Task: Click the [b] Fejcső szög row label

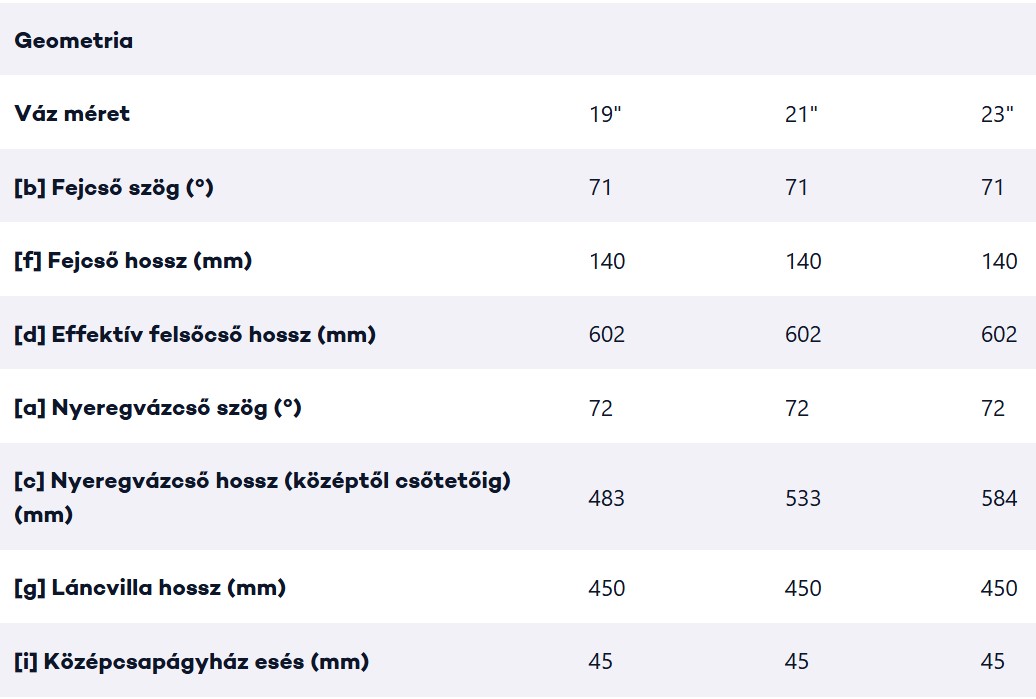Action: click(x=114, y=188)
